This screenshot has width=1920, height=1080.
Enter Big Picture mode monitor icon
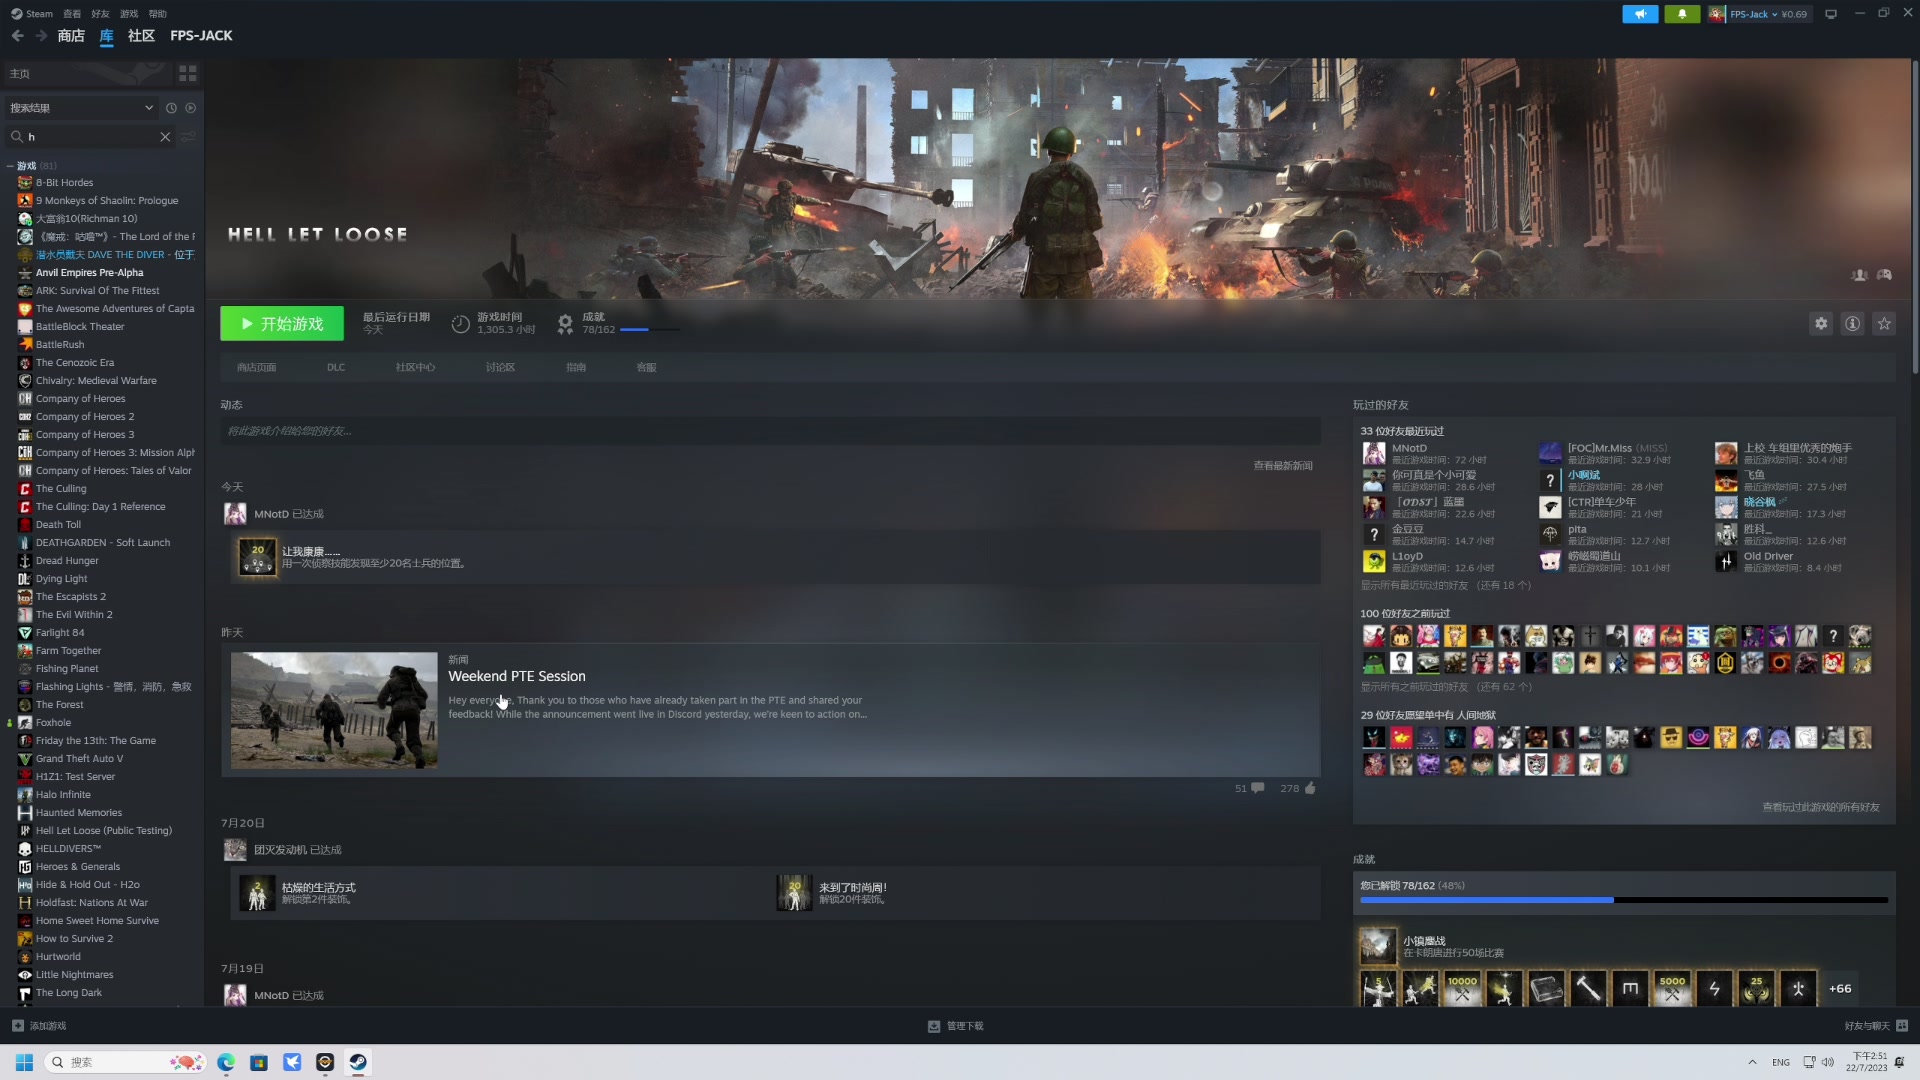[1831, 14]
